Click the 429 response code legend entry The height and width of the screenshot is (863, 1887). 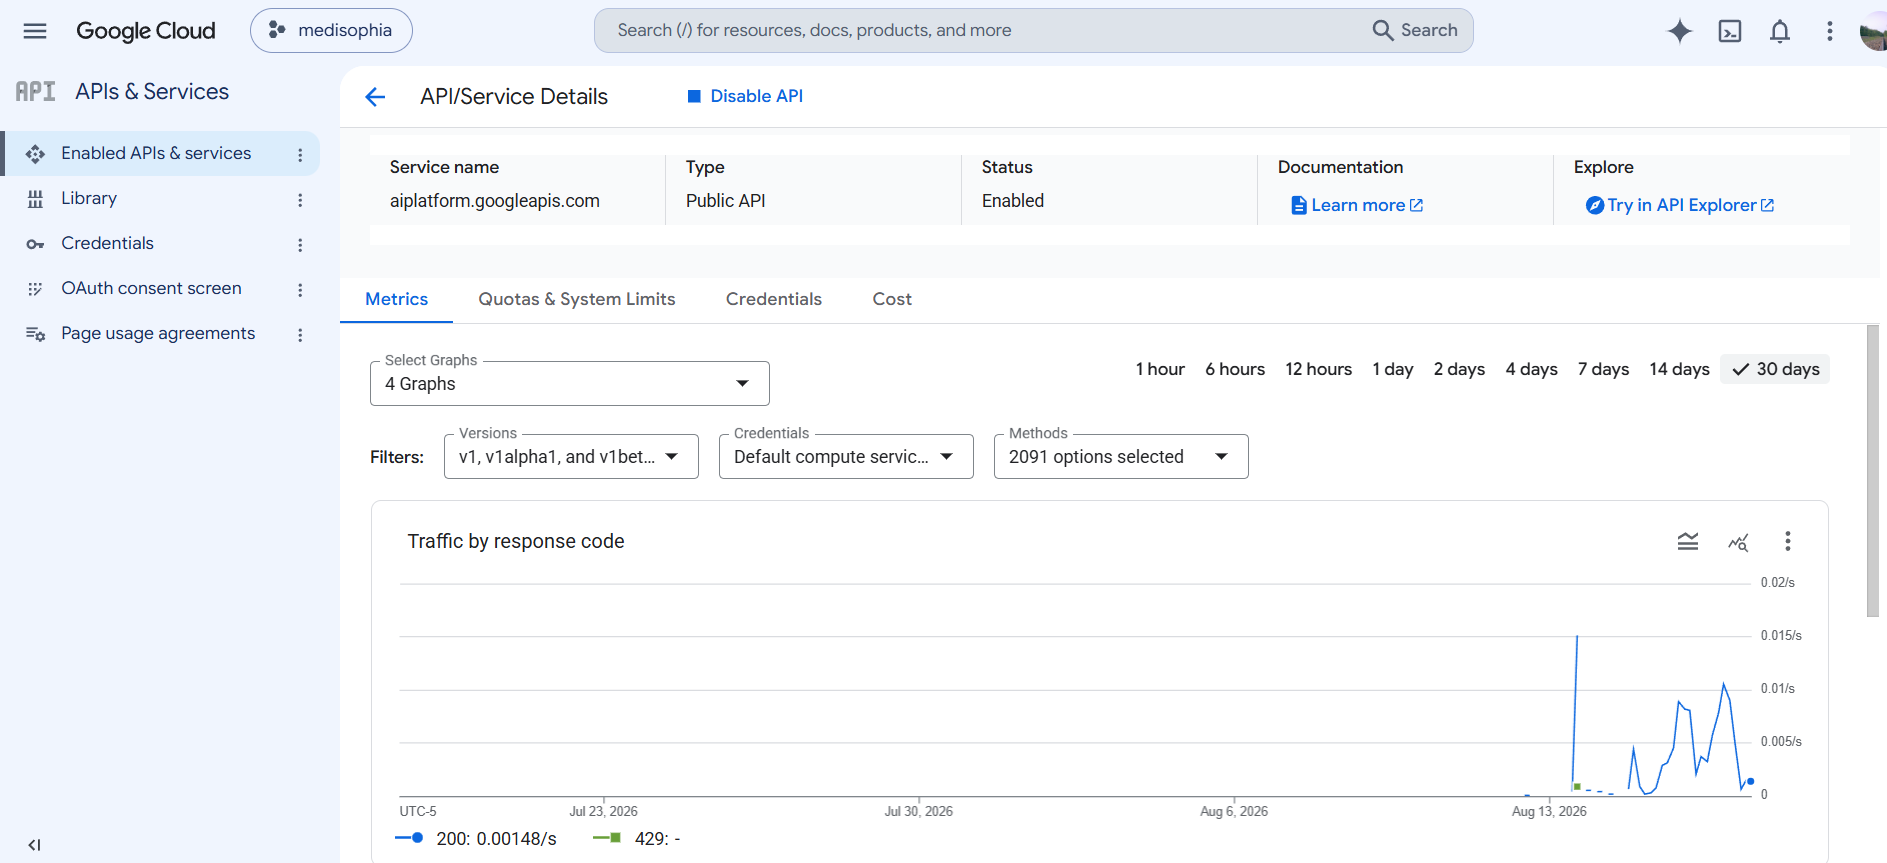(637, 839)
